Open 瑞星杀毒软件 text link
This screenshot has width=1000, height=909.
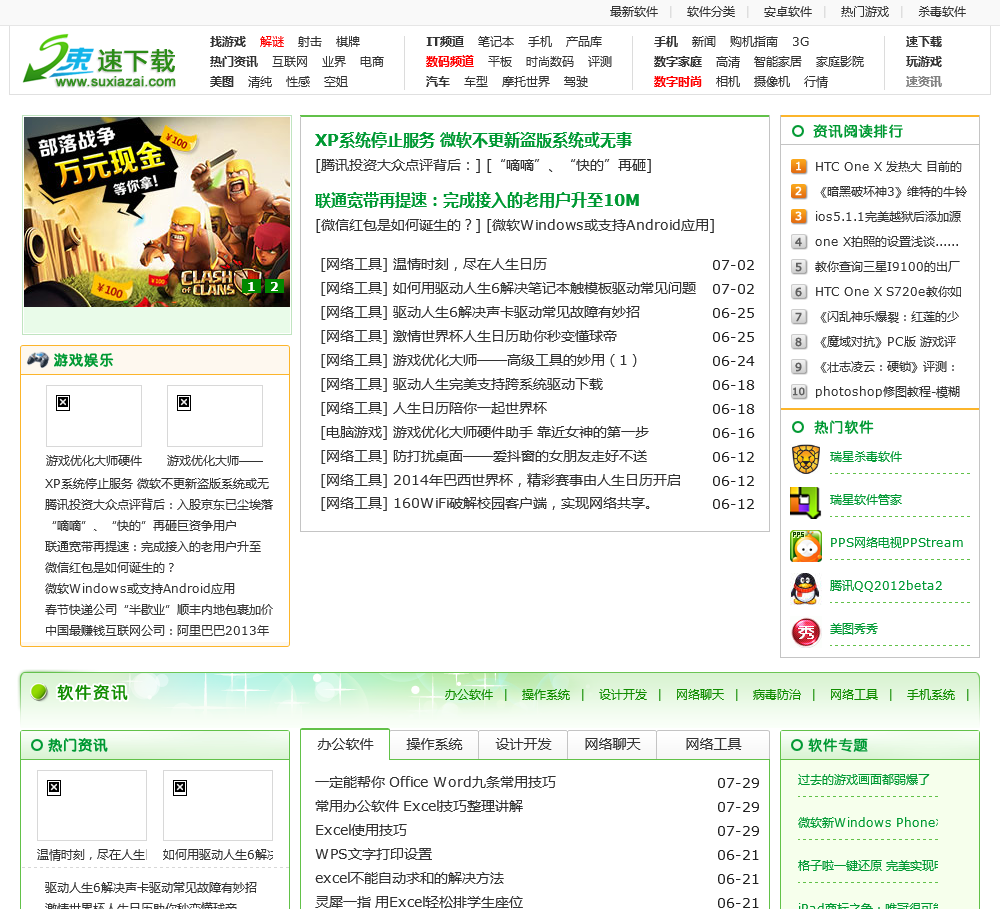(865, 457)
